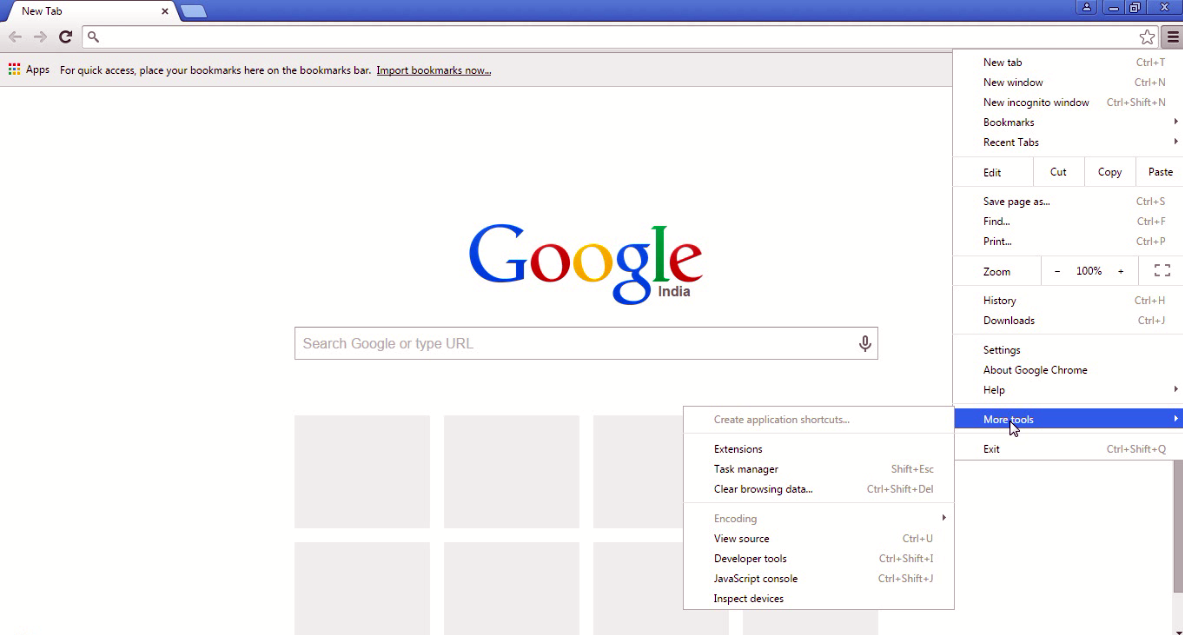Select Find... in the Chrome menu
This screenshot has width=1183, height=635.
click(x=1066, y=221)
